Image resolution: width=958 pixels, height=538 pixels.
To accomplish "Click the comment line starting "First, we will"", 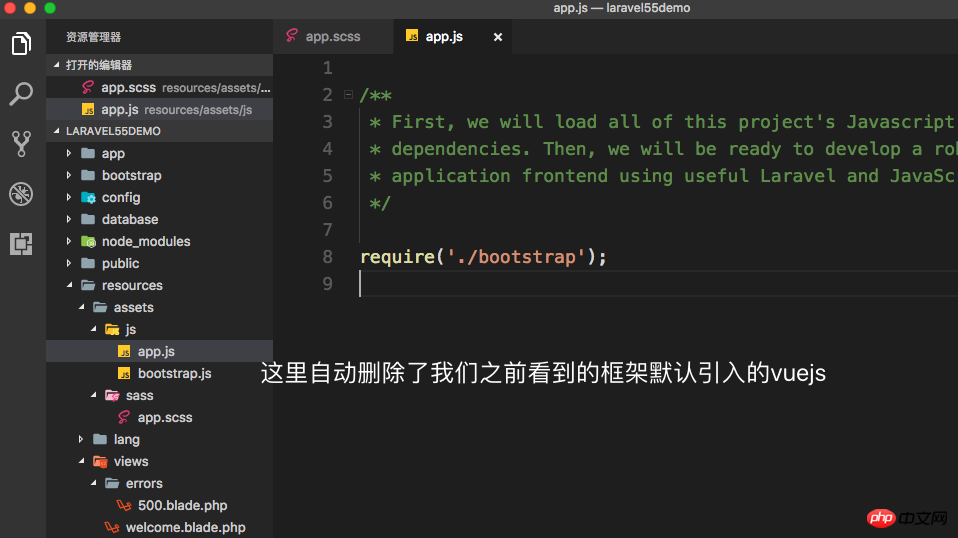I will click(x=662, y=122).
